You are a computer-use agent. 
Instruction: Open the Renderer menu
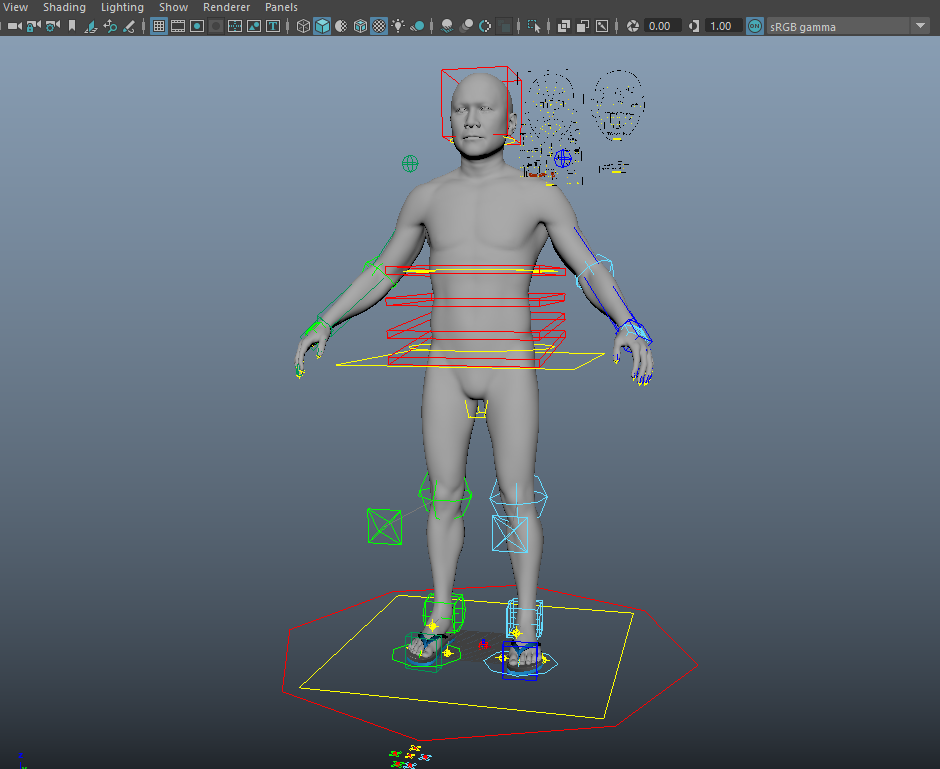226,7
